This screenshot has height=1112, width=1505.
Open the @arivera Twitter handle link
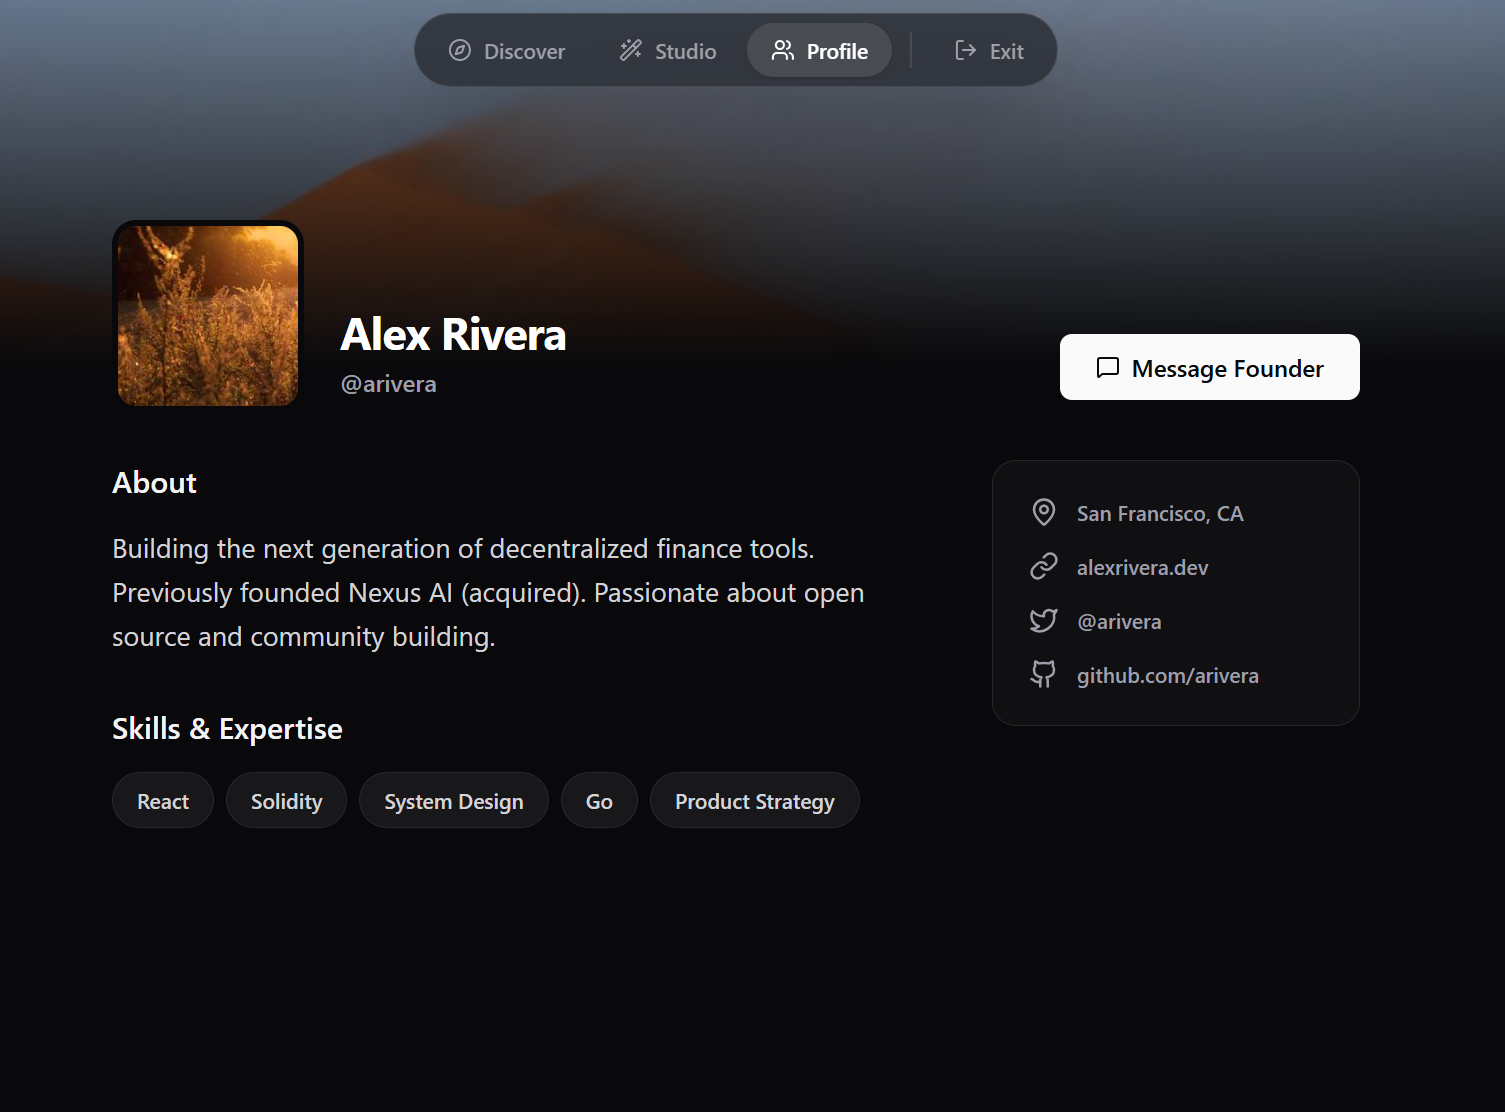click(x=1119, y=622)
